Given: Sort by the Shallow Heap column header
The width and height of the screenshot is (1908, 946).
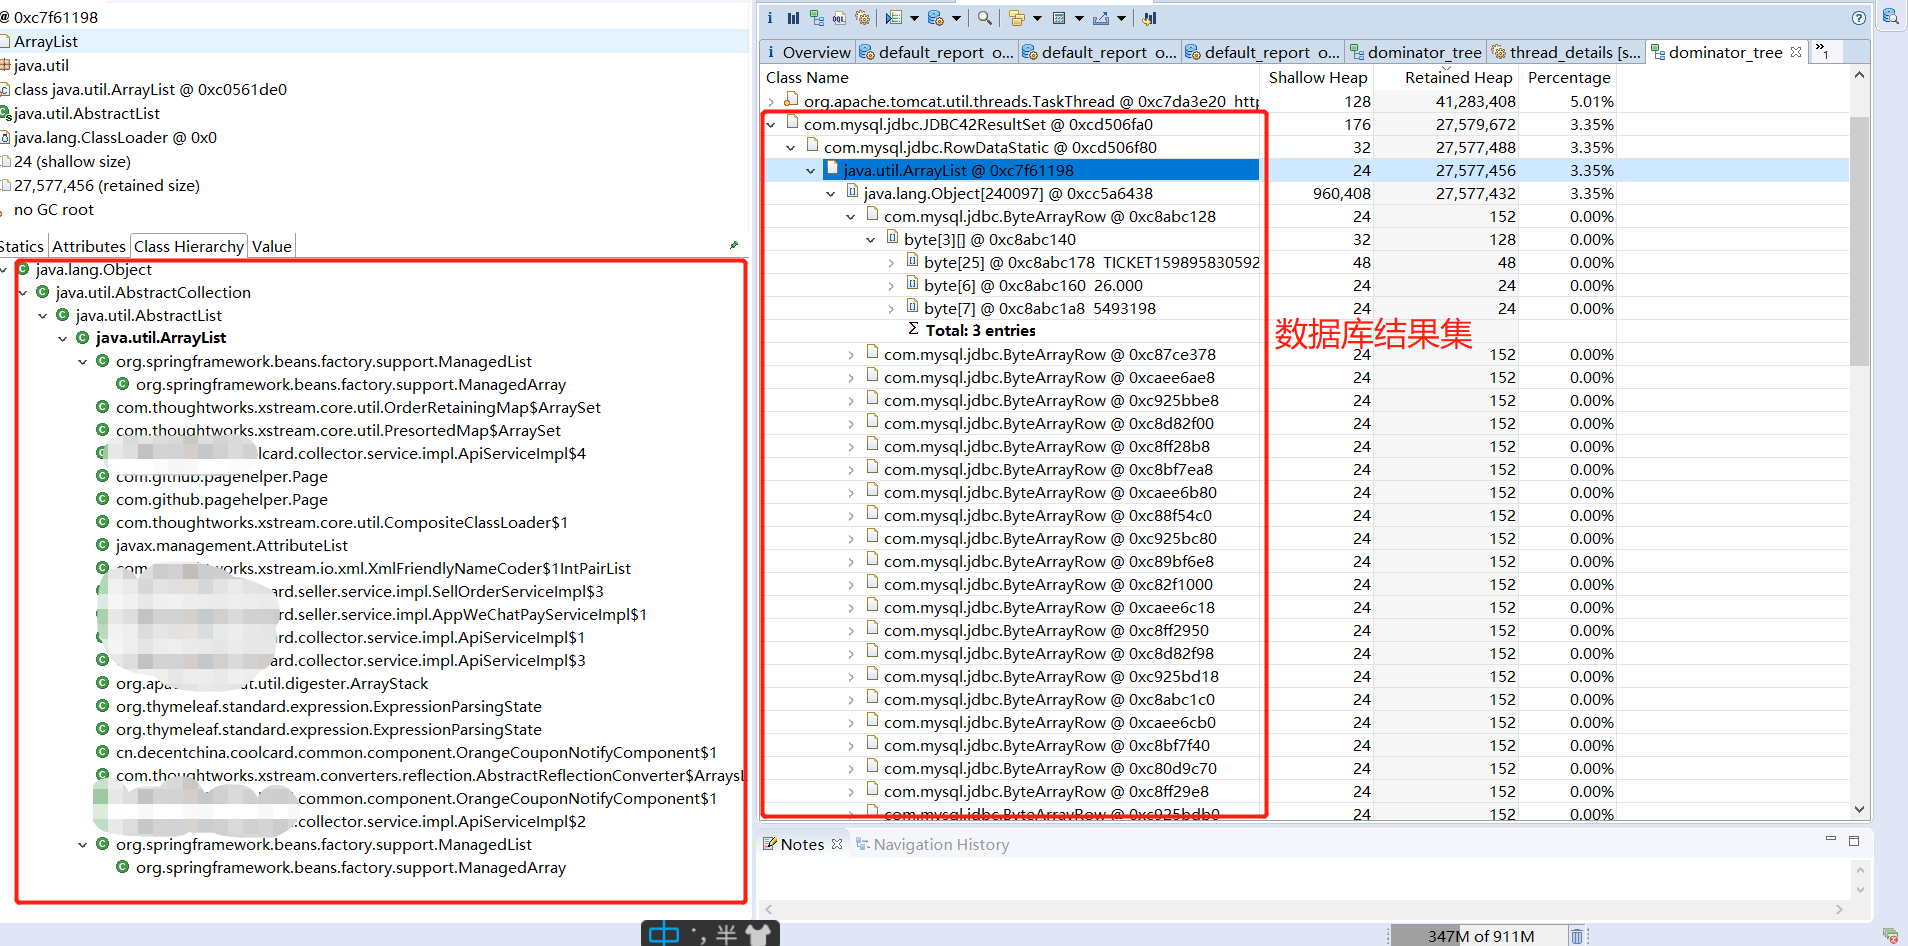Looking at the screenshot, I should click(x=1317, y=77).
